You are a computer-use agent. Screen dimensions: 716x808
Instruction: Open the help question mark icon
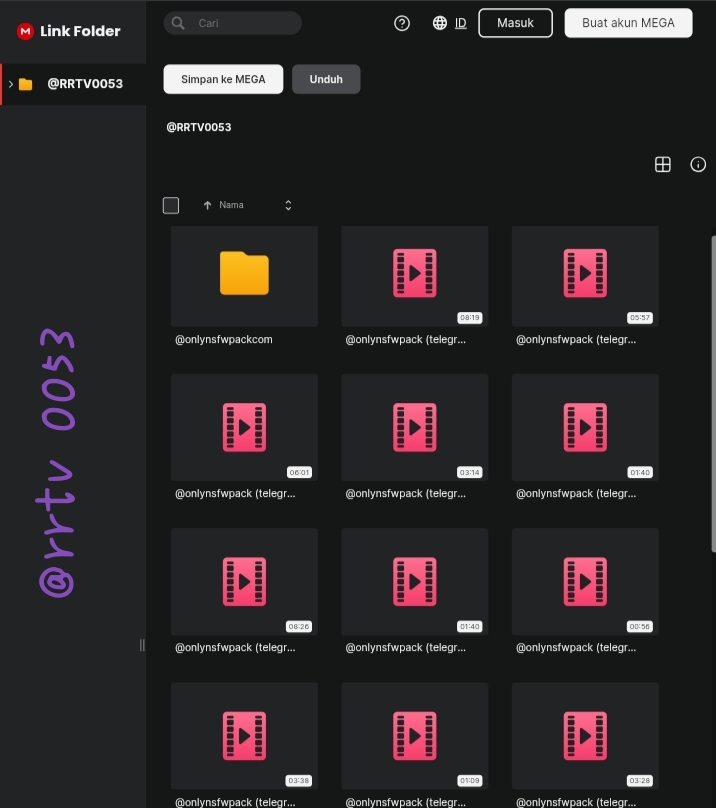click(x=402, y=23)
